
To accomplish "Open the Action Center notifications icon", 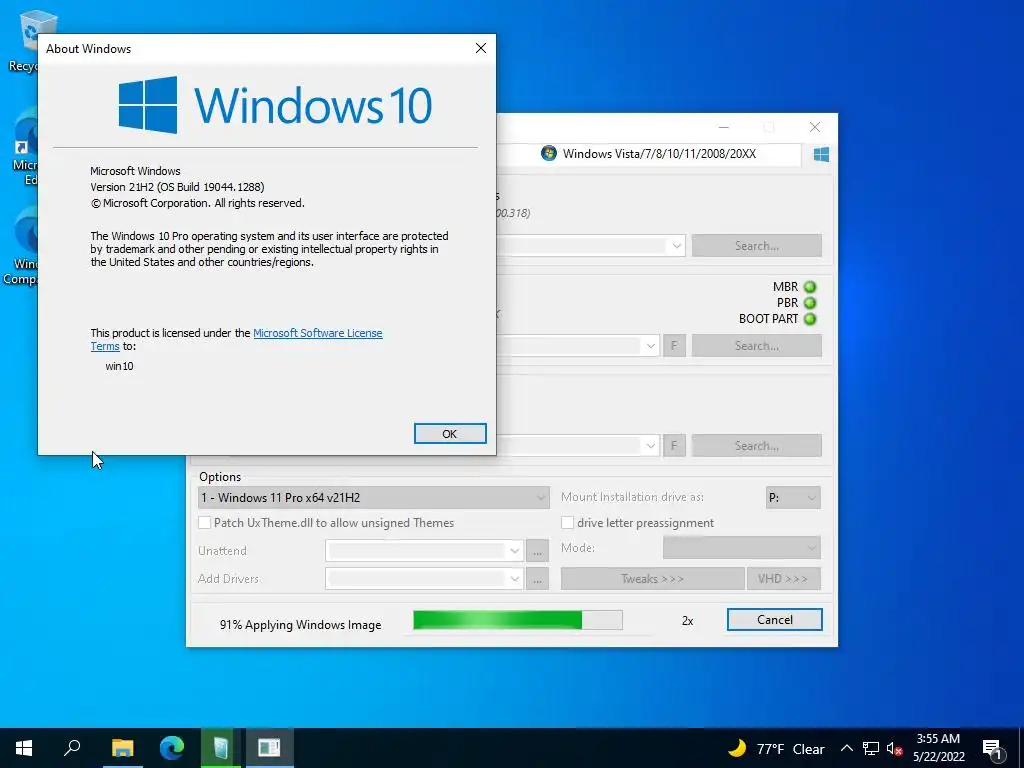I will (992, 748).
